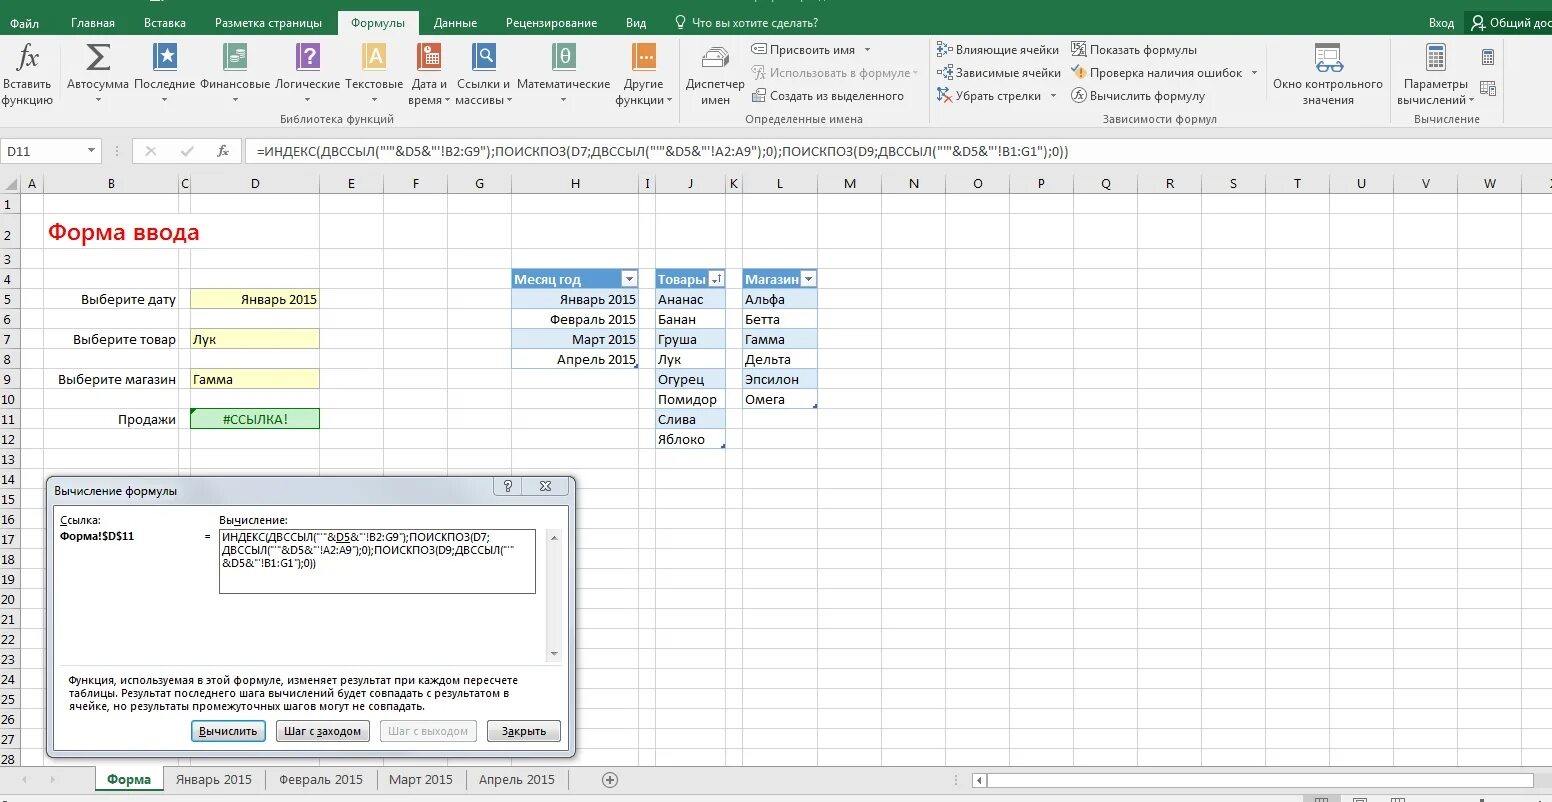This screenshot has height=802, width=1552.
Task: Open the 'Январь 2015' sheet tab
Action: (214, 780)
